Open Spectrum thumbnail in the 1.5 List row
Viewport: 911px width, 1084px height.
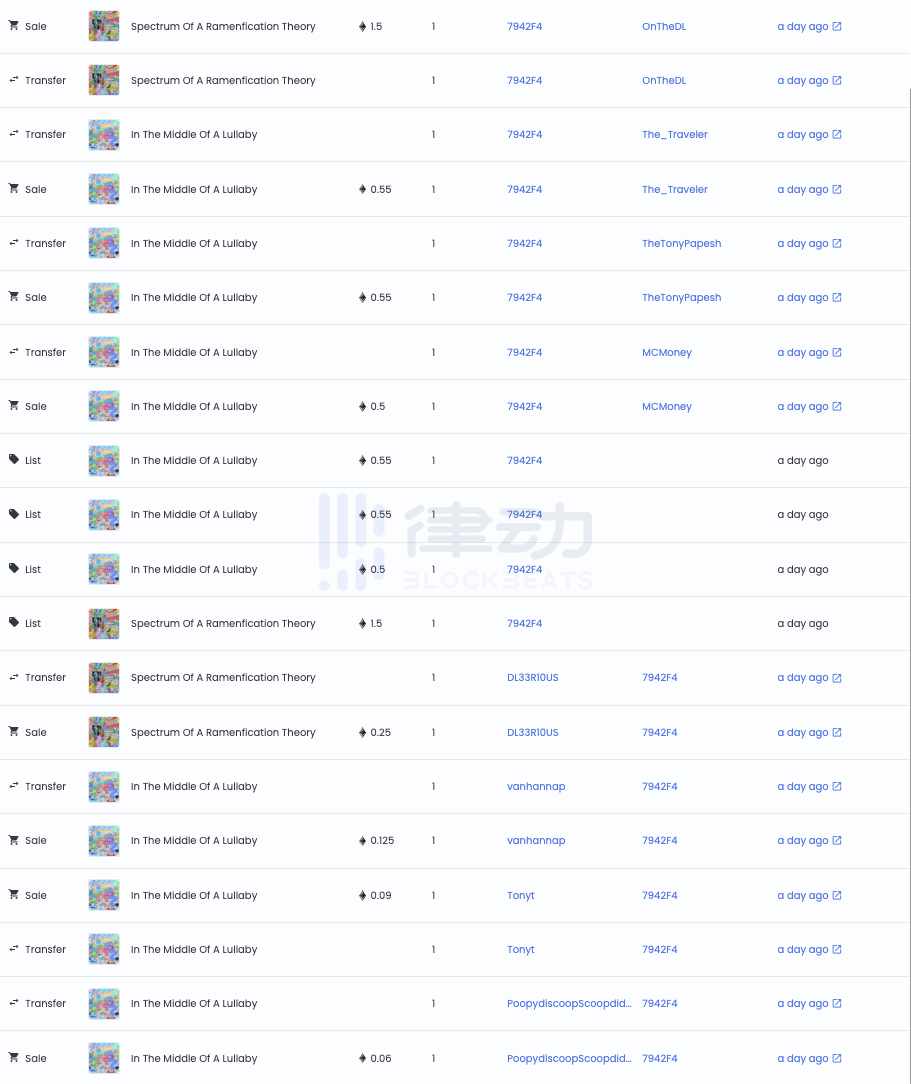(104, 623)
